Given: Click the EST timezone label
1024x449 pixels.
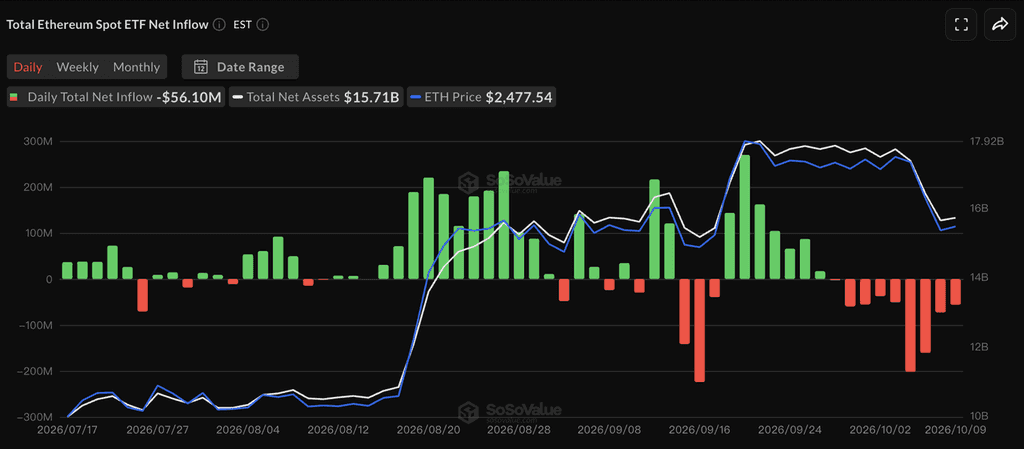Looking at the screenshot, I should (242, 25).
